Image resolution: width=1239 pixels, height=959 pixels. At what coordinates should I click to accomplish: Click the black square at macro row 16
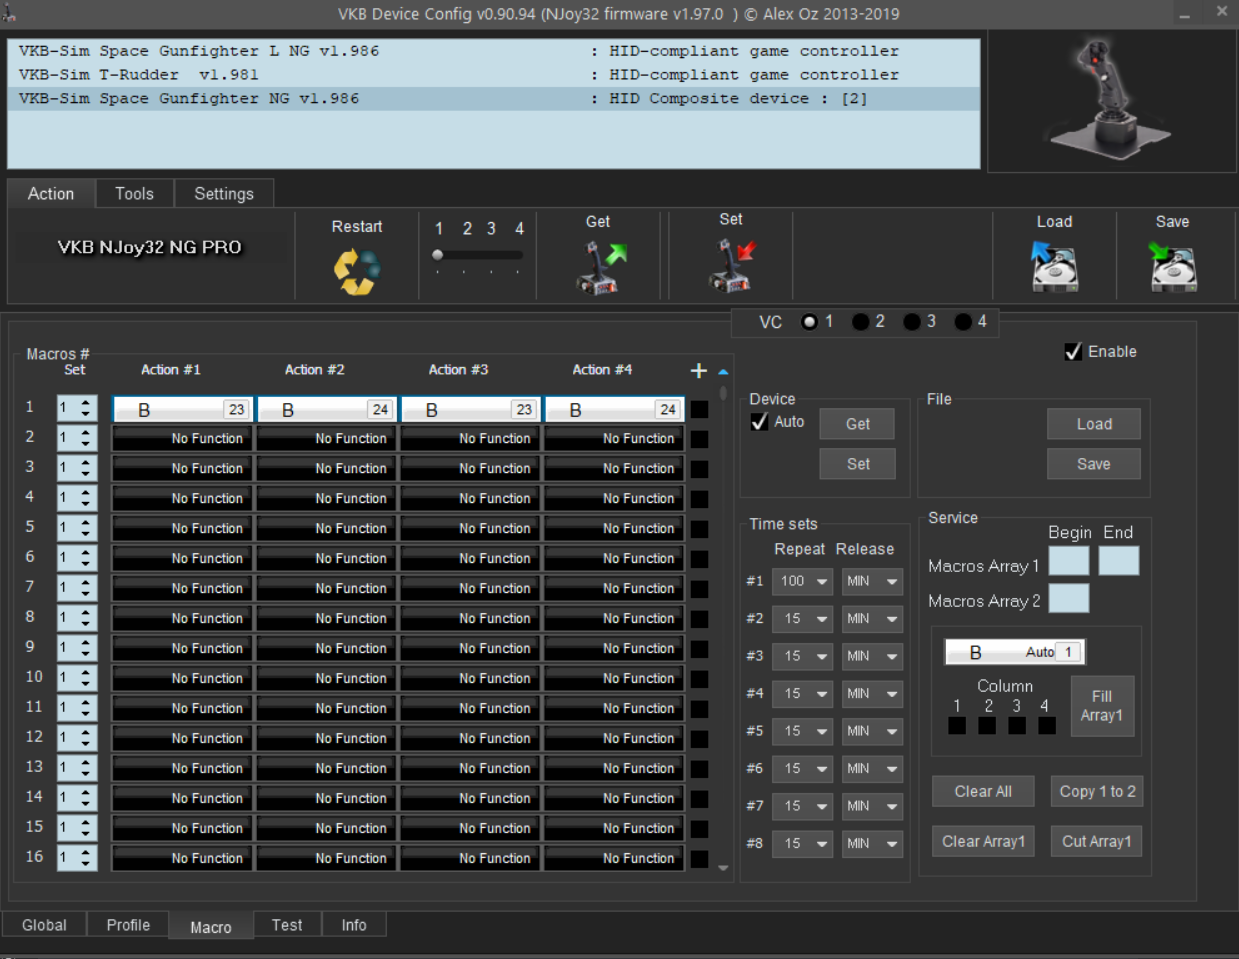point(699,859)
